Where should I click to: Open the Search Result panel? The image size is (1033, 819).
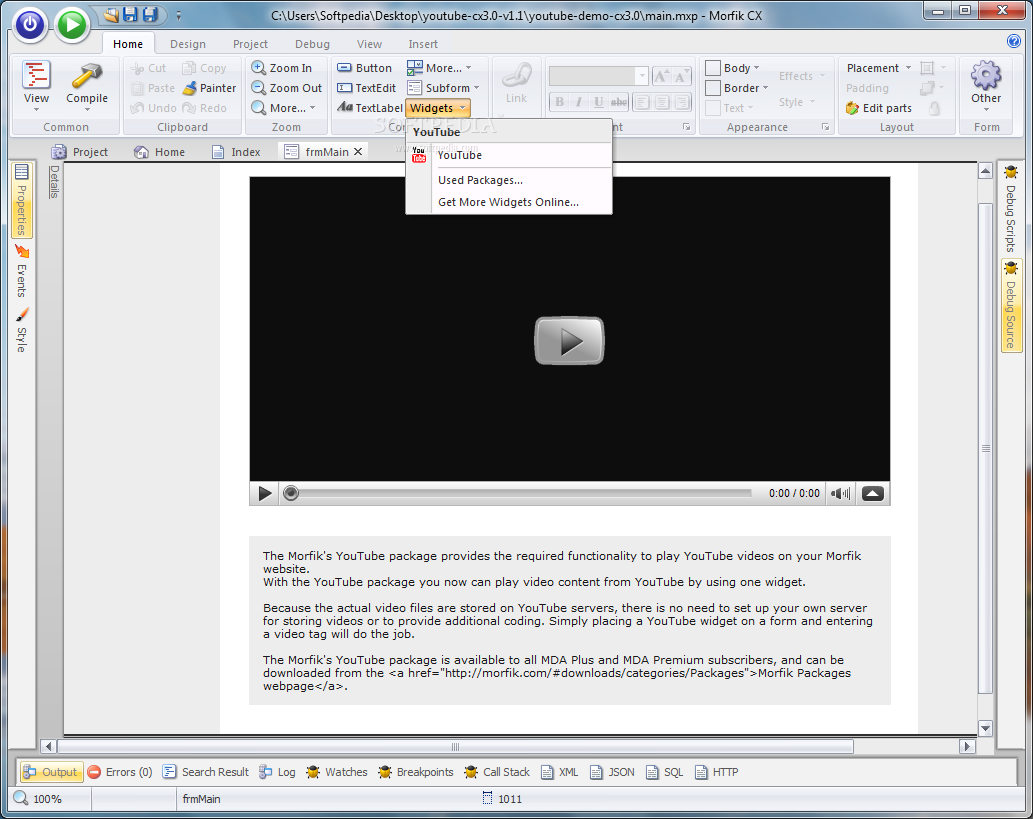(x=206, y=772)
